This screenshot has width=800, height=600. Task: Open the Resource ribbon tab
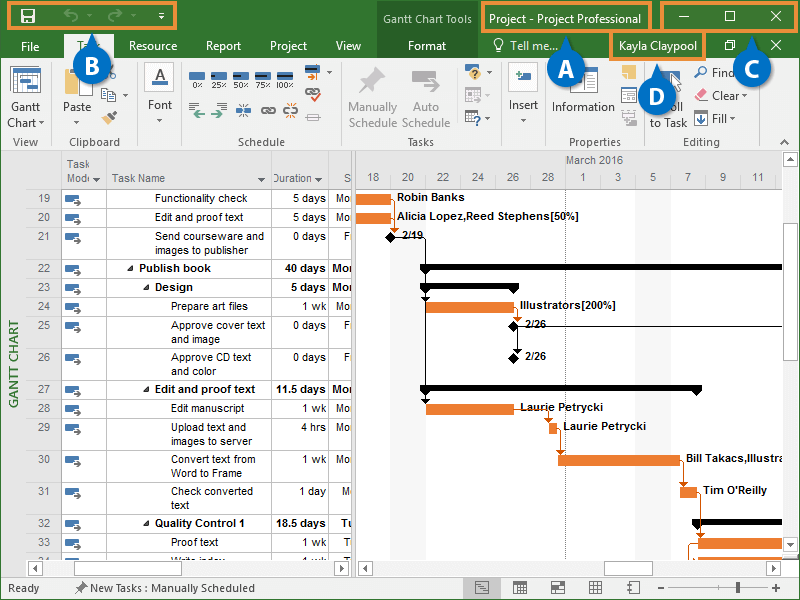pos(153,46)
